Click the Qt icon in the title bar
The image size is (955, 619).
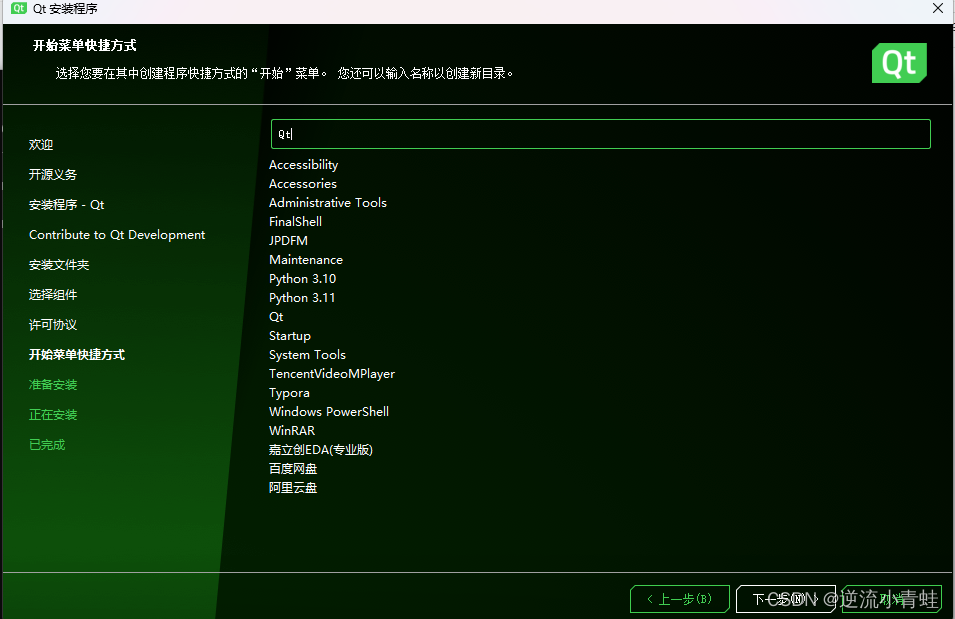19,8
